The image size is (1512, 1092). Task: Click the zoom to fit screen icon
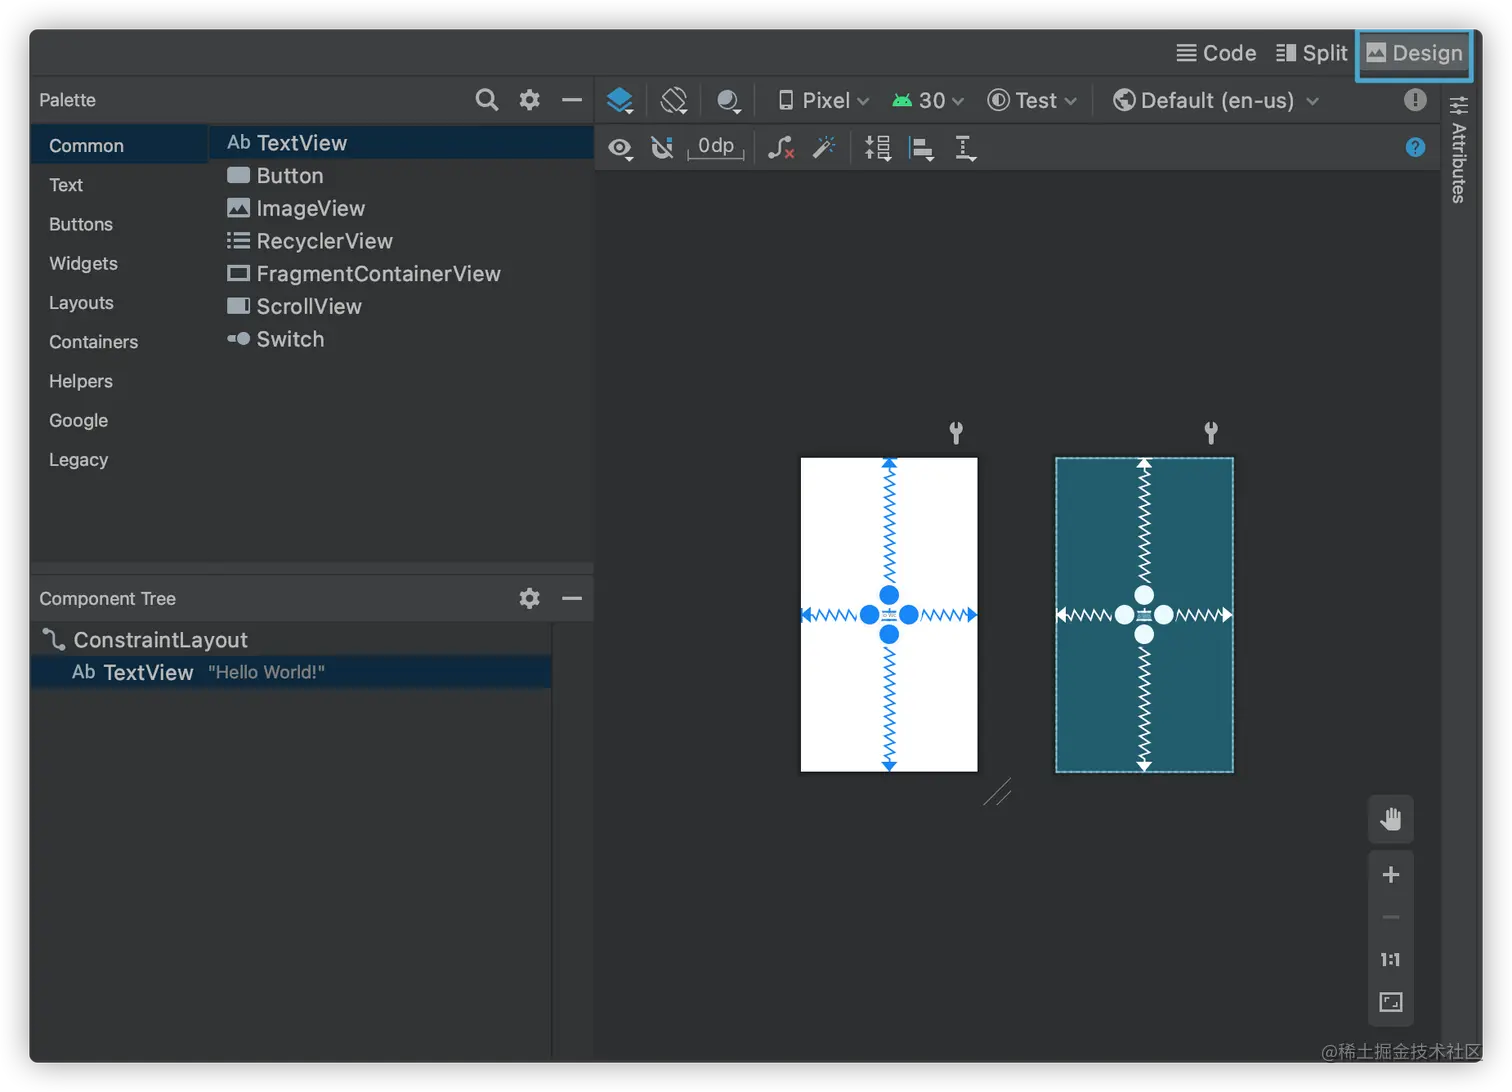(1390, 1002)
